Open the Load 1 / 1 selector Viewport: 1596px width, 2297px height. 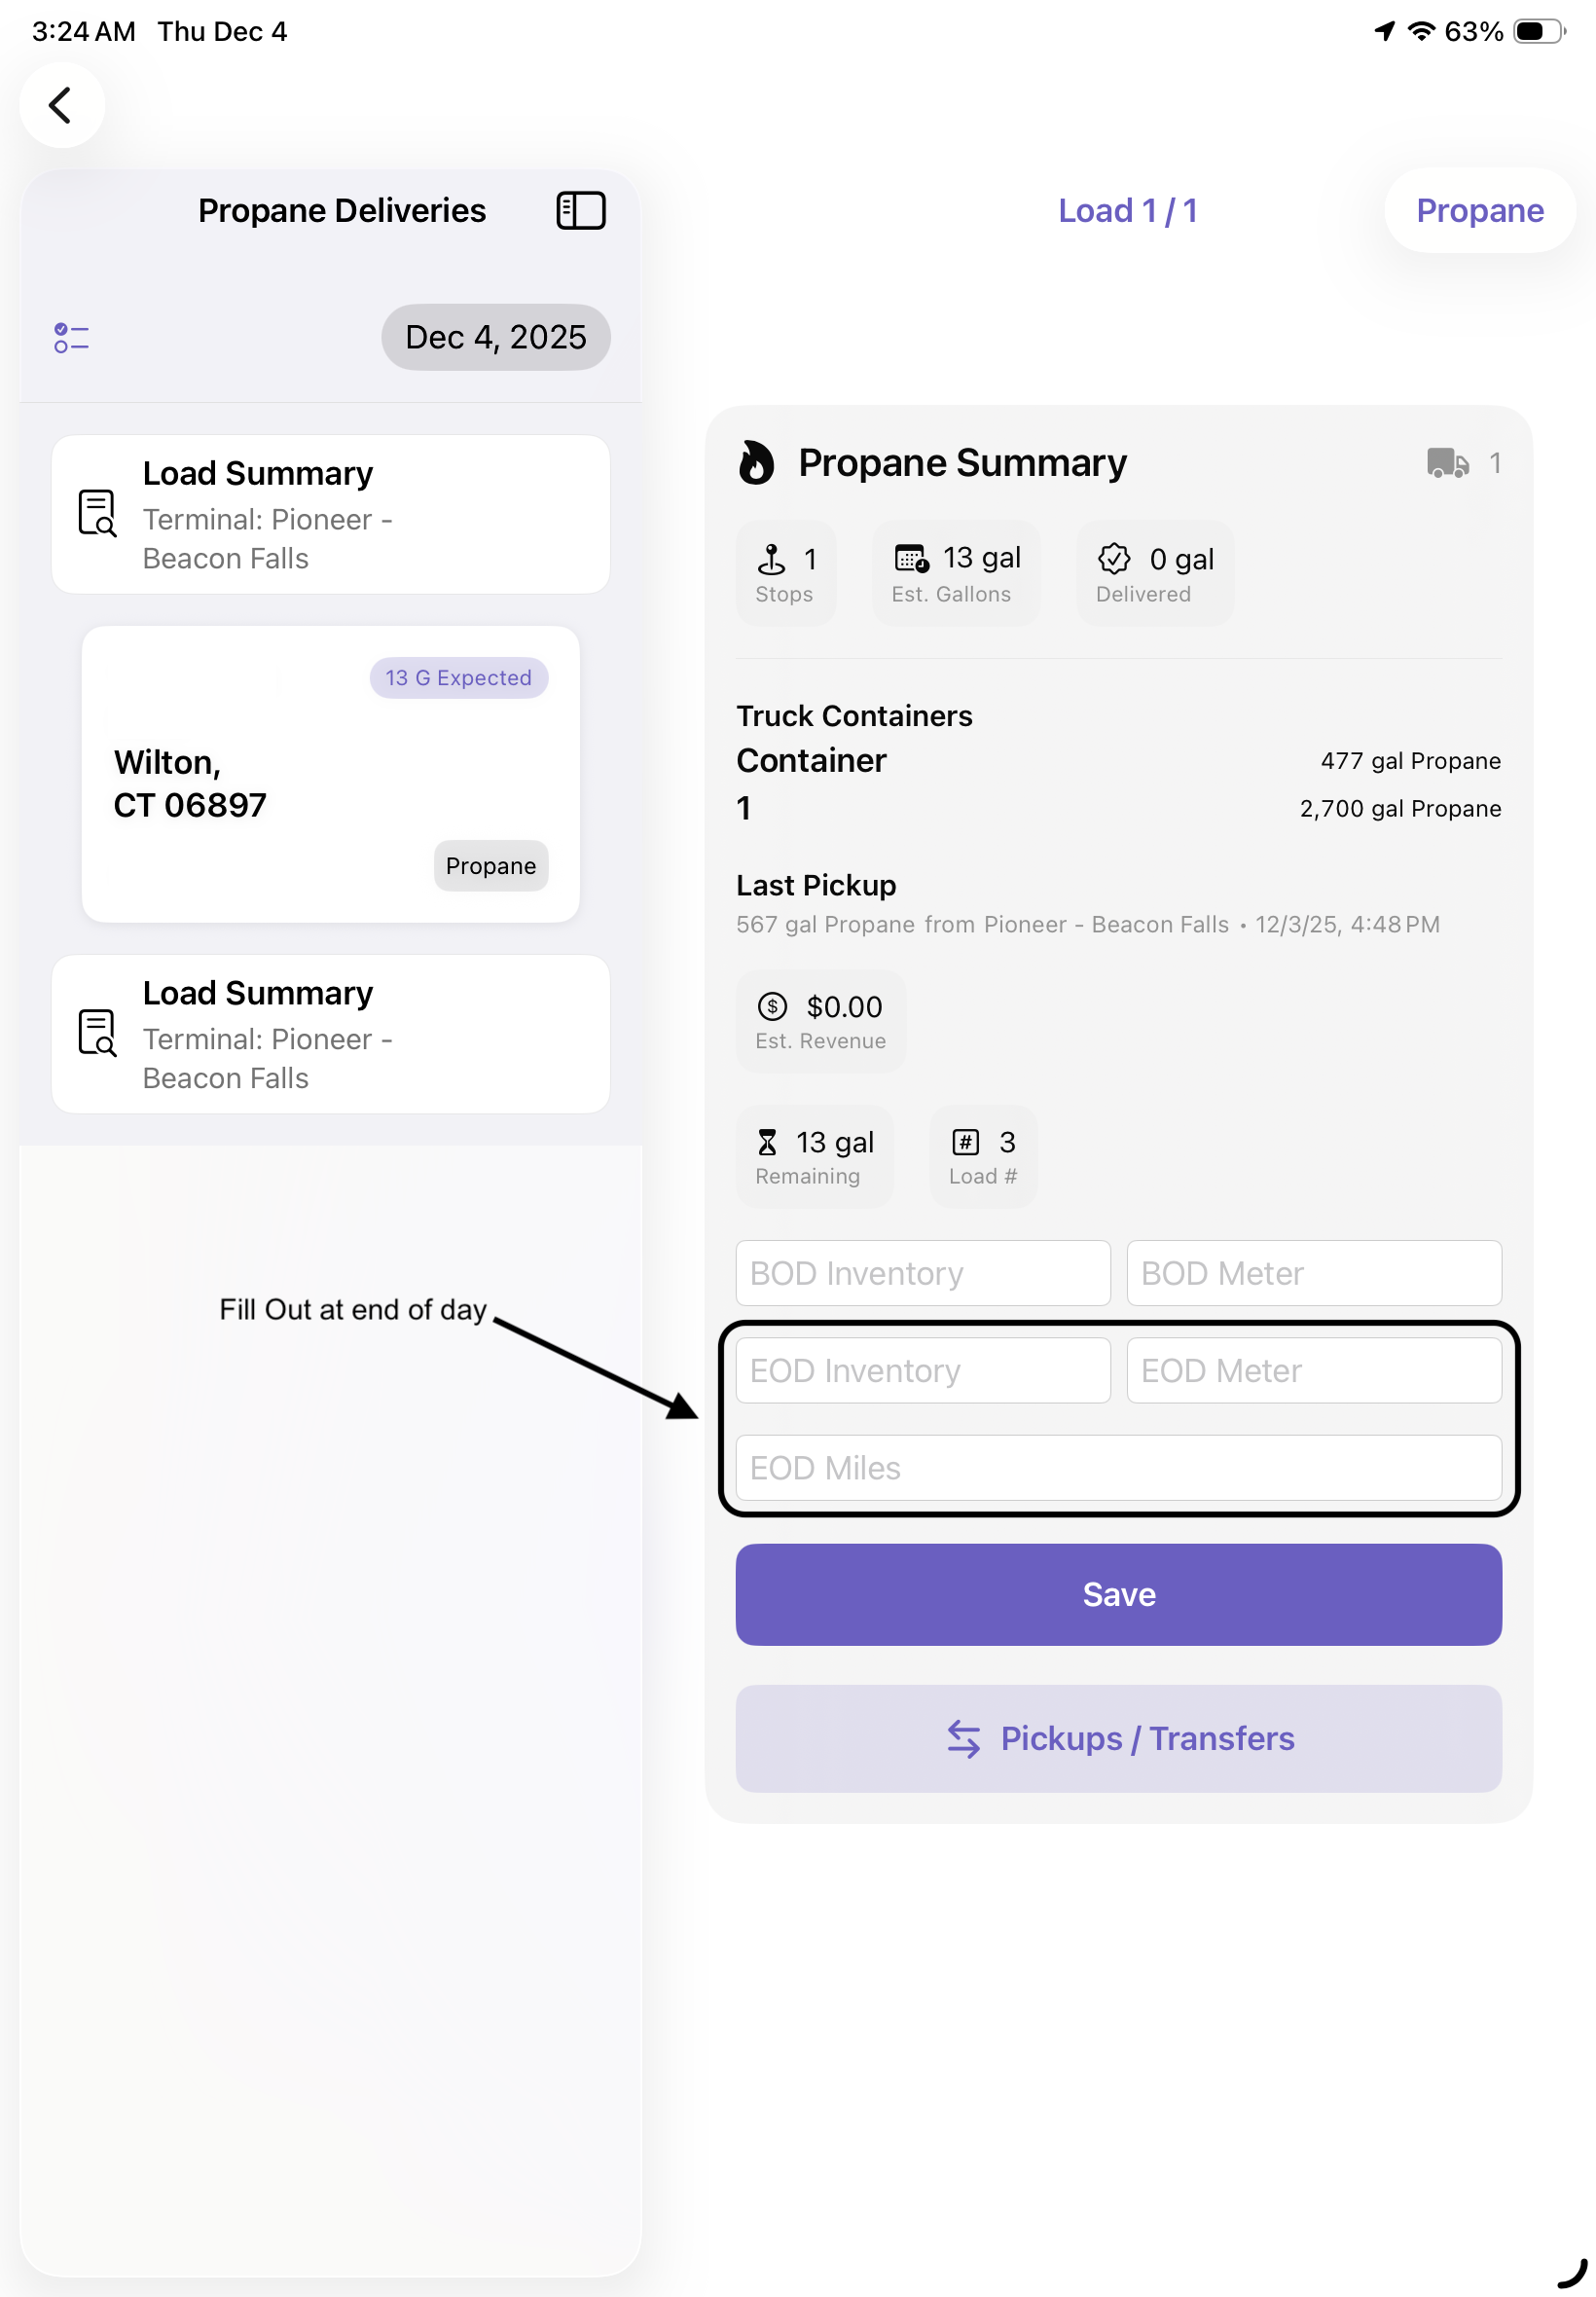[x=1127, y=211]
